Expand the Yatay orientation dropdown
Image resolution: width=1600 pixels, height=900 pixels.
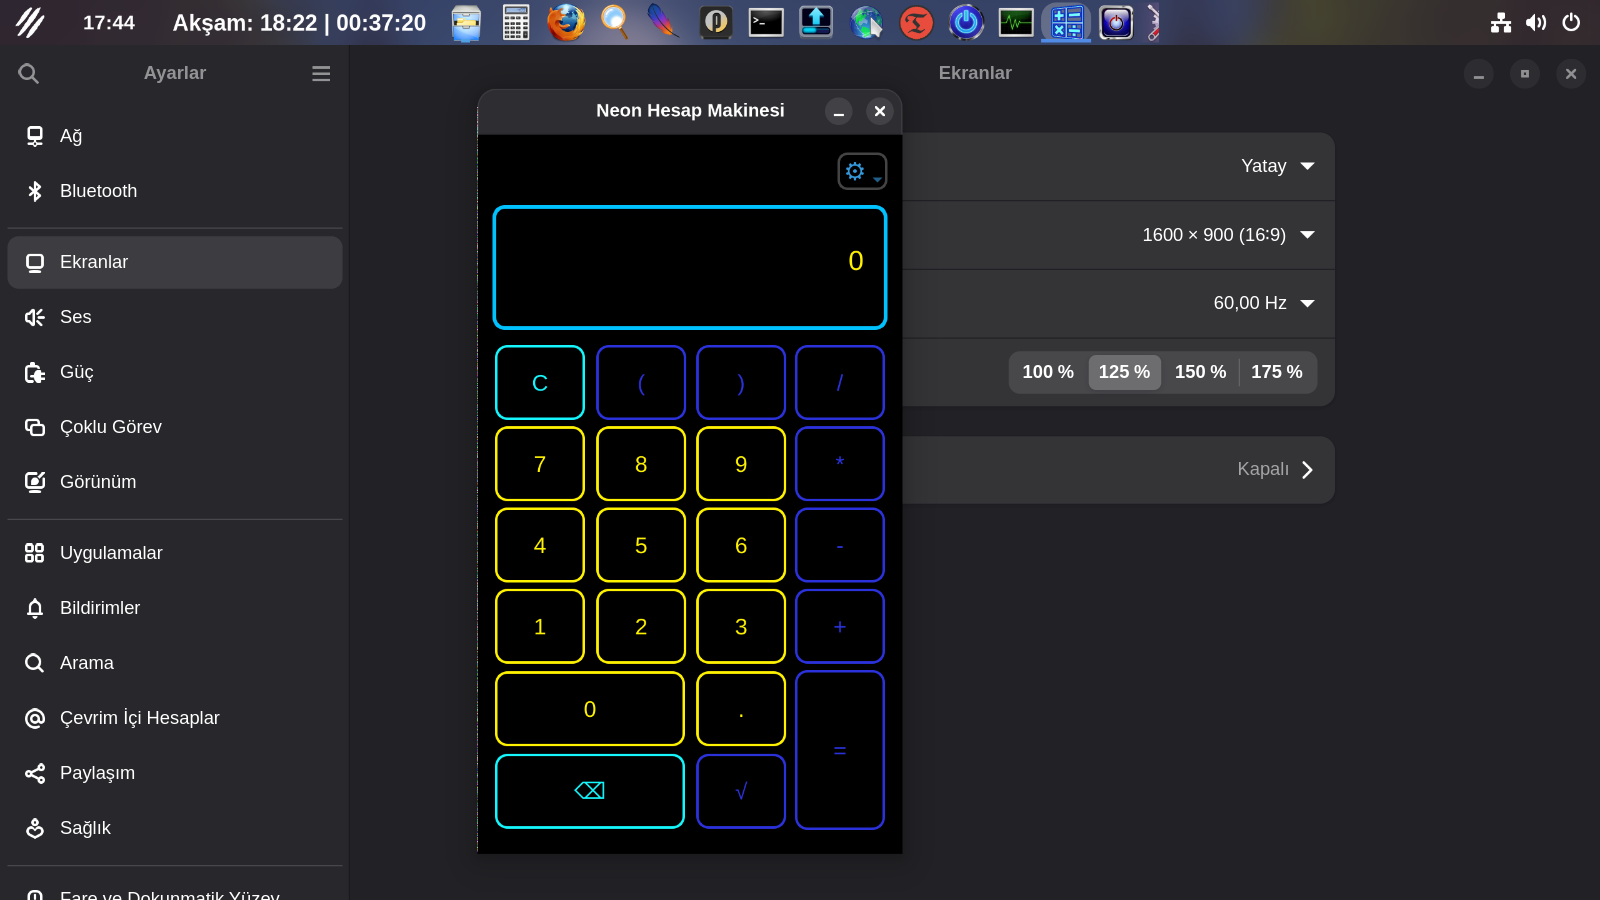1277,166
